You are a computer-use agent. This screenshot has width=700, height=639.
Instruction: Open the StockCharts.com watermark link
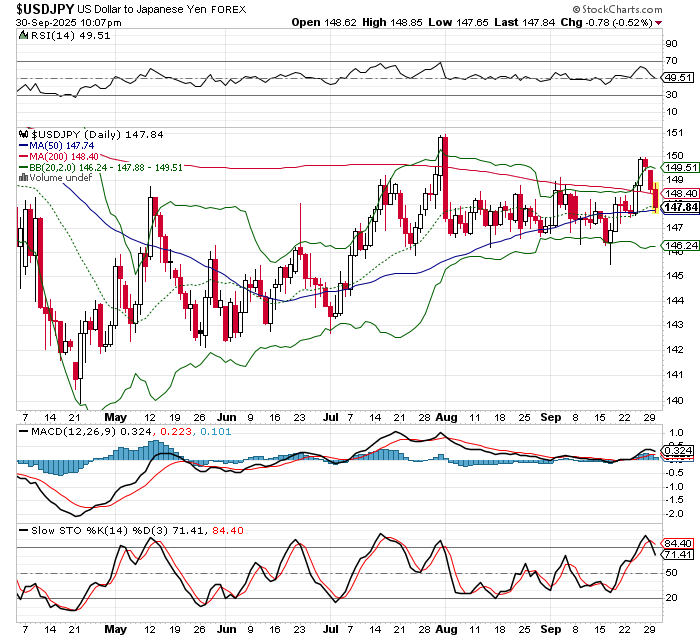[x=640, y=7]
